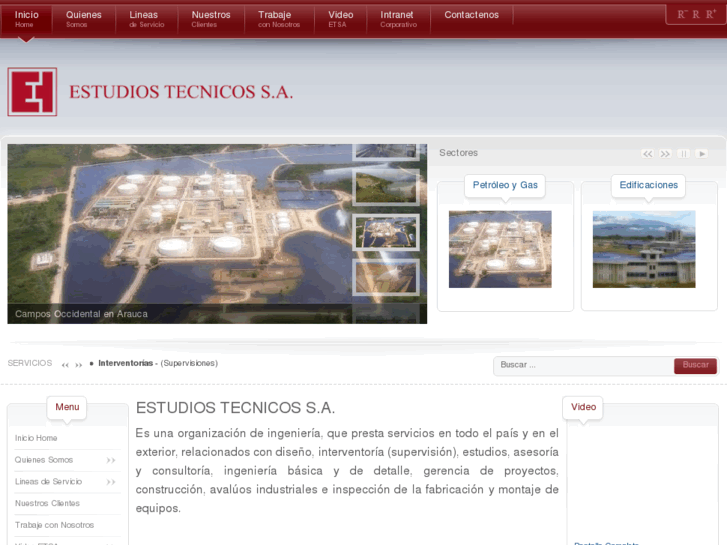Open Lineas de Servicio in side menu
The height and width of the screenshot is (545, 727).
[x=48, y=482]
